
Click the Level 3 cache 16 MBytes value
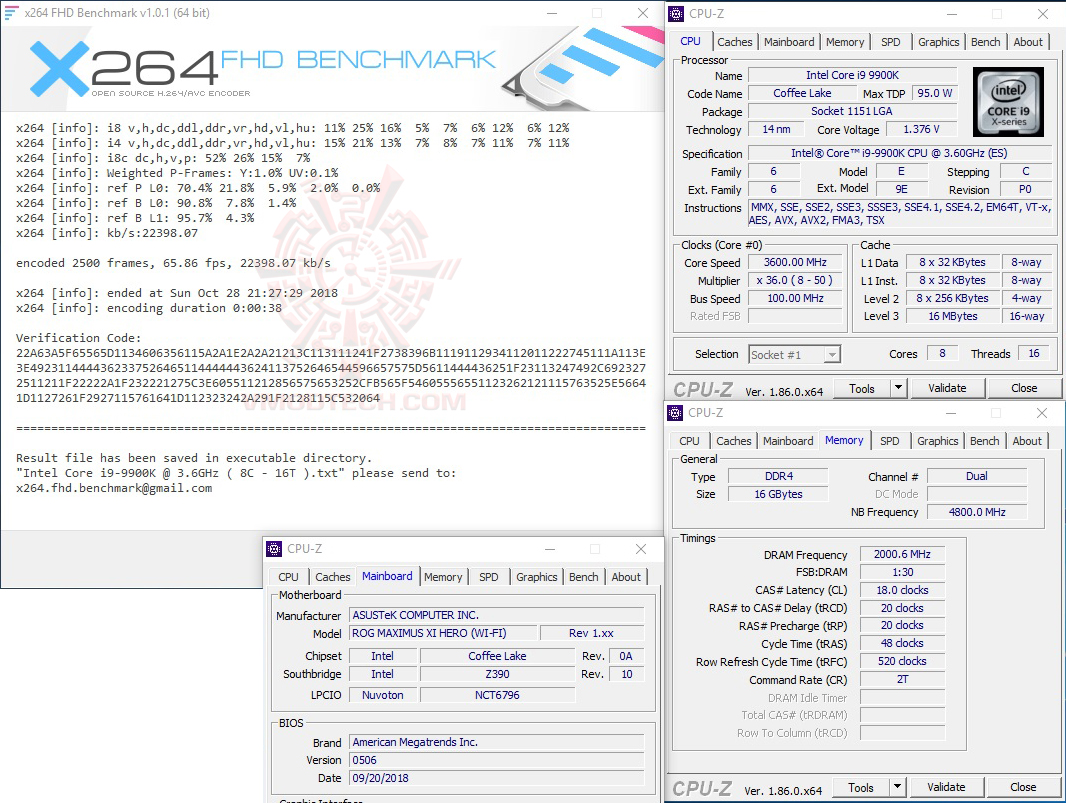coord(953,316)
